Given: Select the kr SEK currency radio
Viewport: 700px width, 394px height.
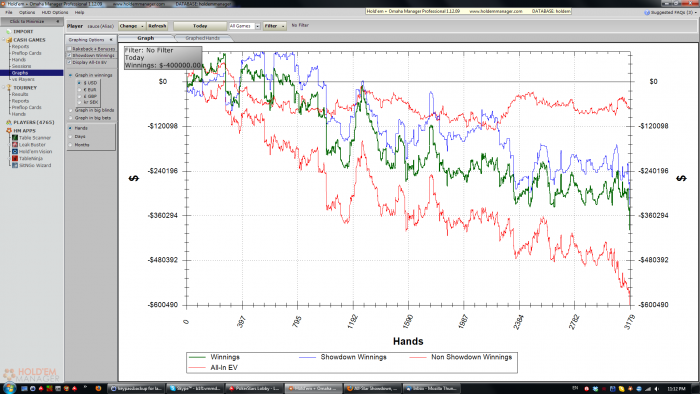Looking at the screenshot, I should (79, 102).
